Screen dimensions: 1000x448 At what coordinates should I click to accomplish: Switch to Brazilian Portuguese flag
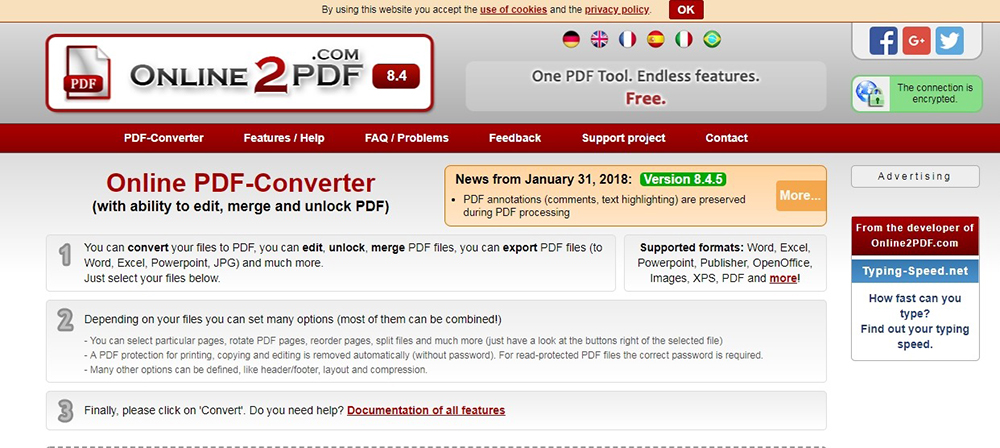tap(712, 40)
